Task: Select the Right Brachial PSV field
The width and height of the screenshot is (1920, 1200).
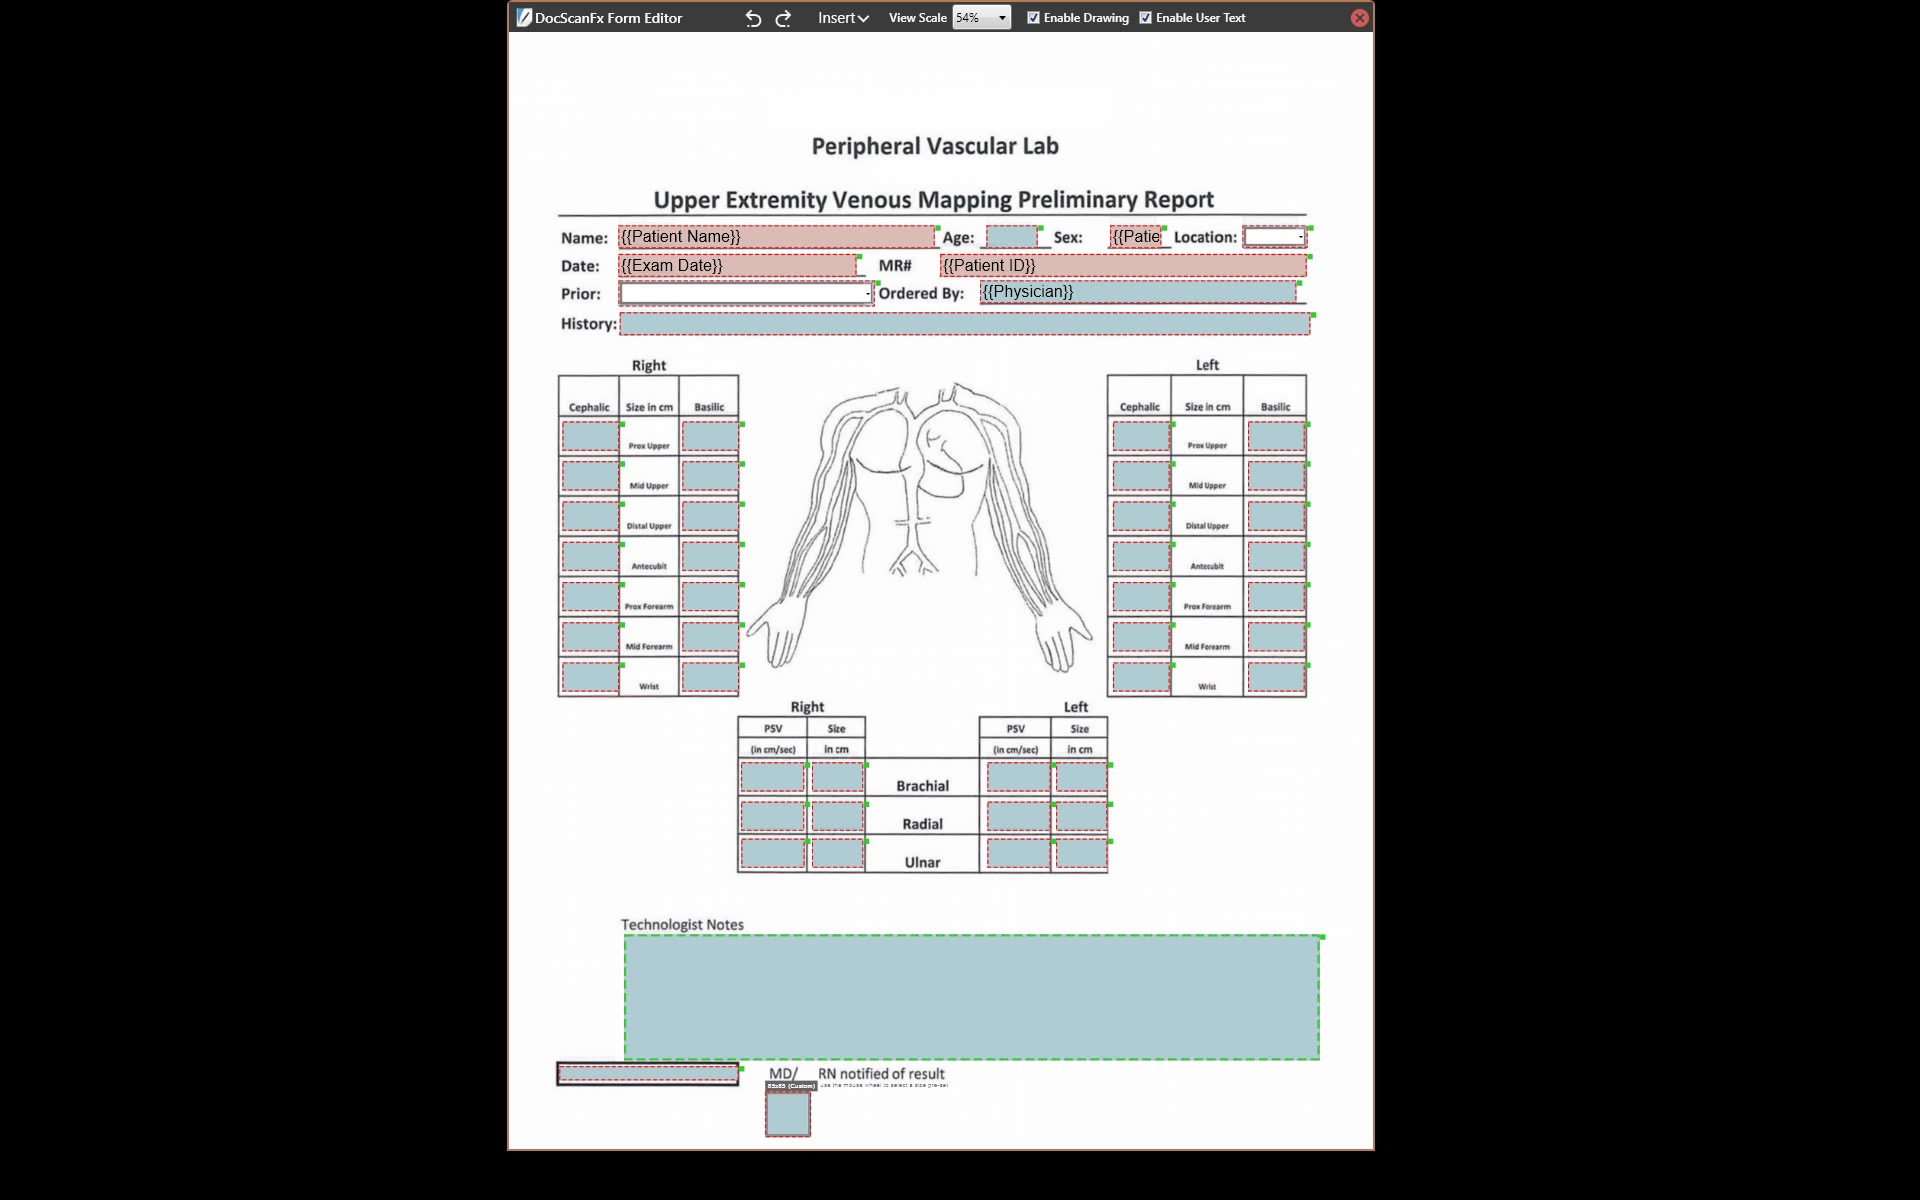Action: [772, 777]
